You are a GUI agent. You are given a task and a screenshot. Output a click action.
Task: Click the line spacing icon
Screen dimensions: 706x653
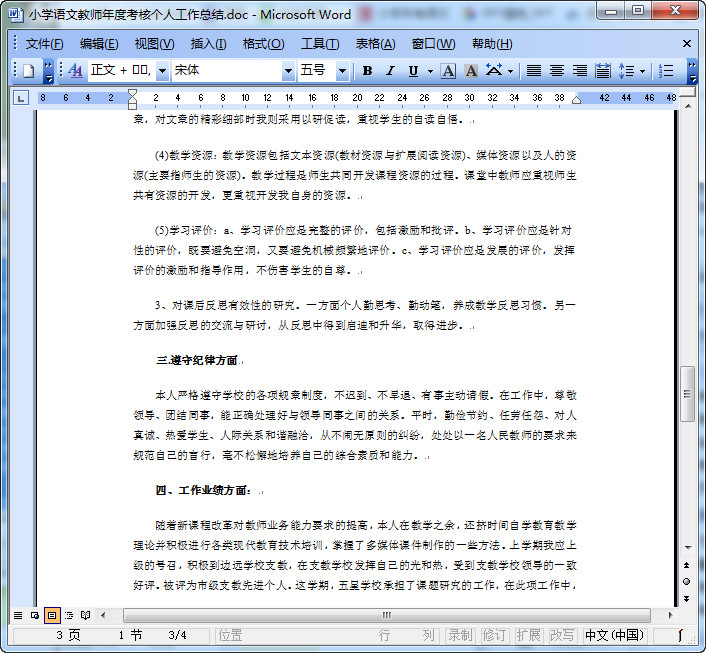pos(626,71)
